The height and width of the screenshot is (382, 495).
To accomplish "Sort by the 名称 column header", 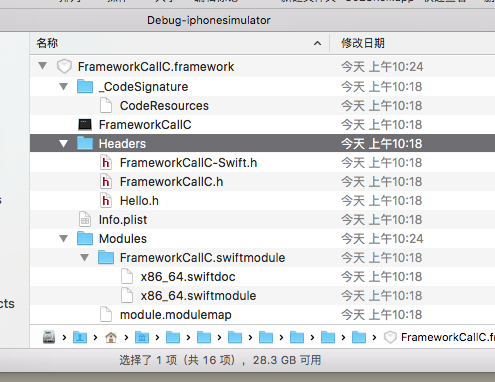I will pyautogui.click(x=47, y=43).
